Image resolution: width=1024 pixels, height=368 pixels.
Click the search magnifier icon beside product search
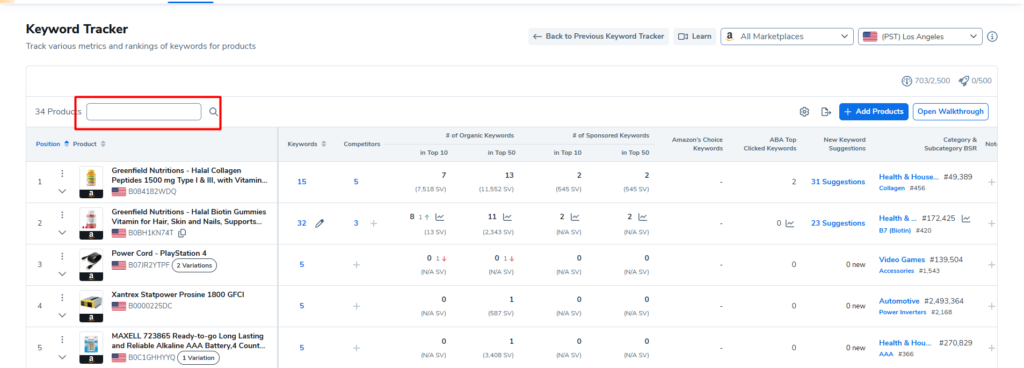213,112
